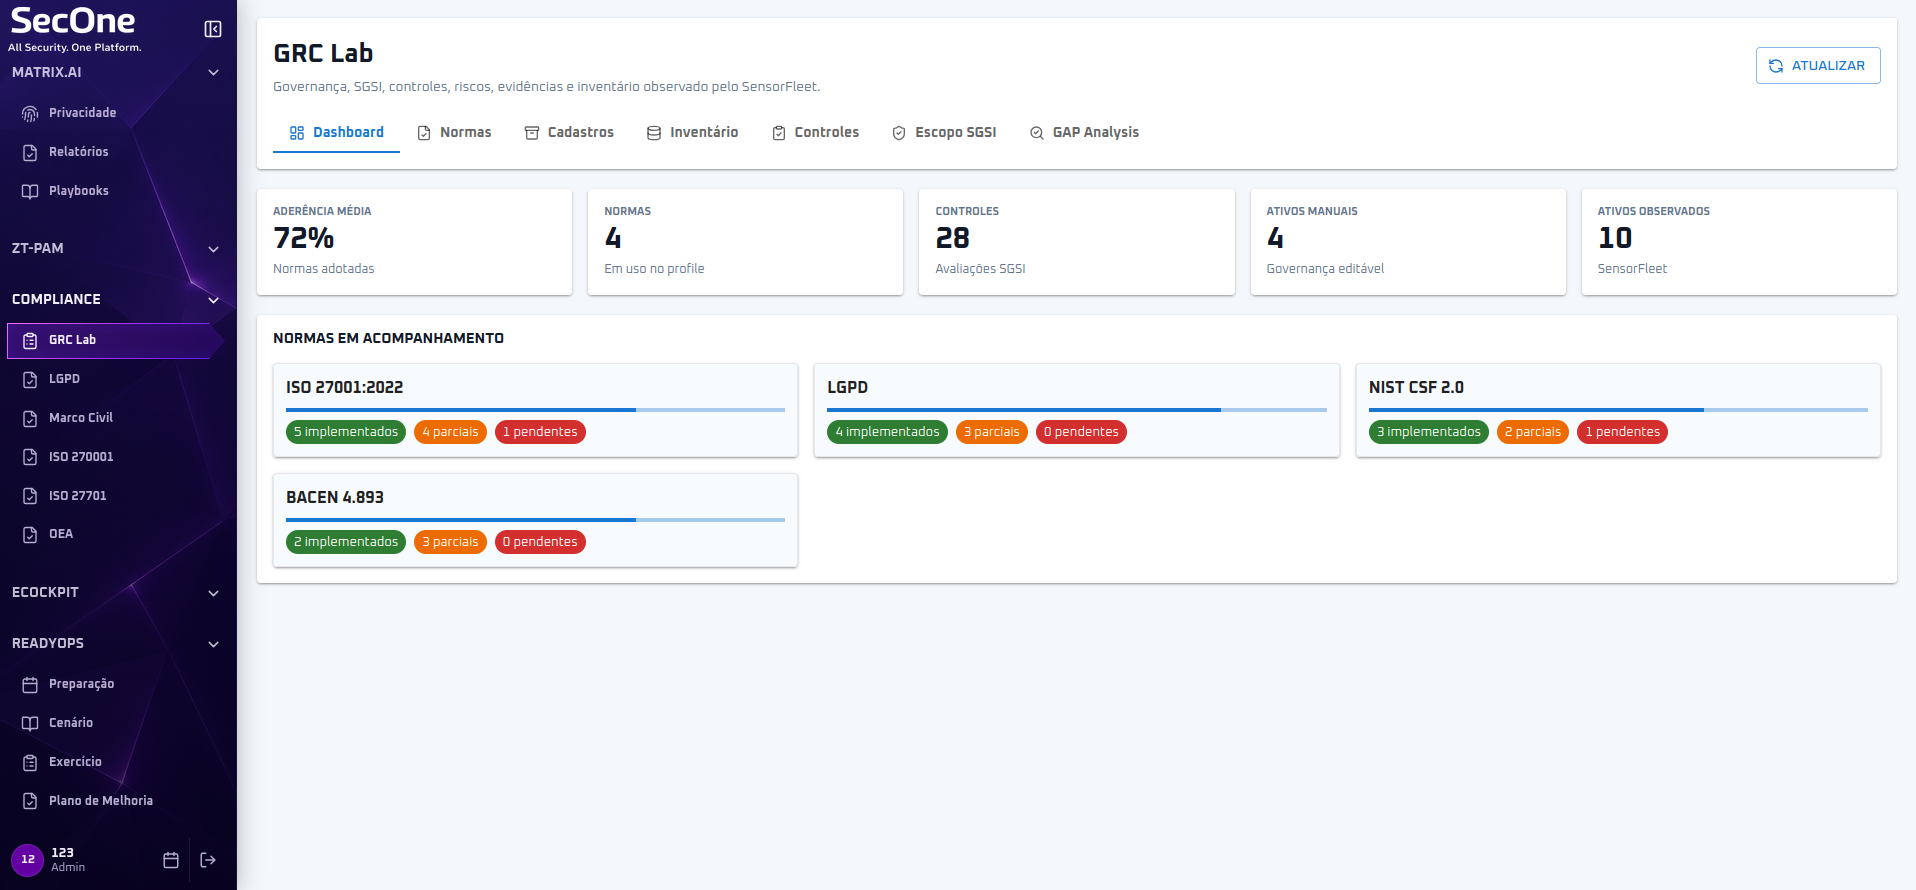The image size is (1916, 890).
Task: Click the ISO 270001 document icon
Action: pyautogui.click(x=30, y=457)
